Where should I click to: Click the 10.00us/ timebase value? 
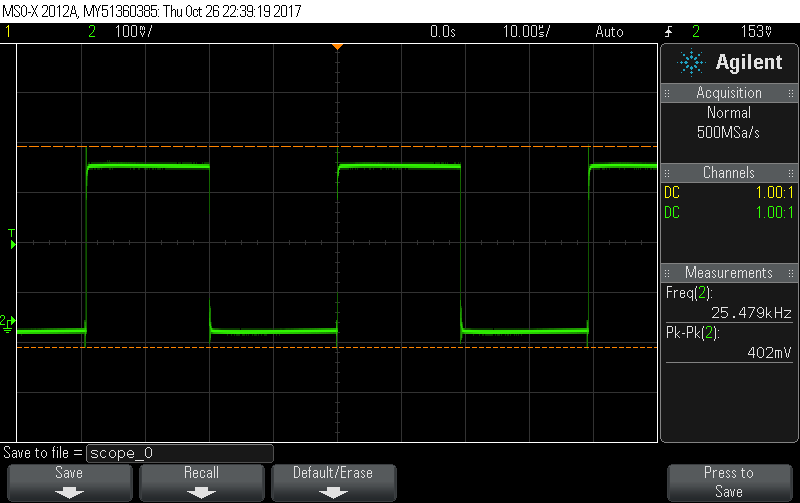(x=527, y=32)
